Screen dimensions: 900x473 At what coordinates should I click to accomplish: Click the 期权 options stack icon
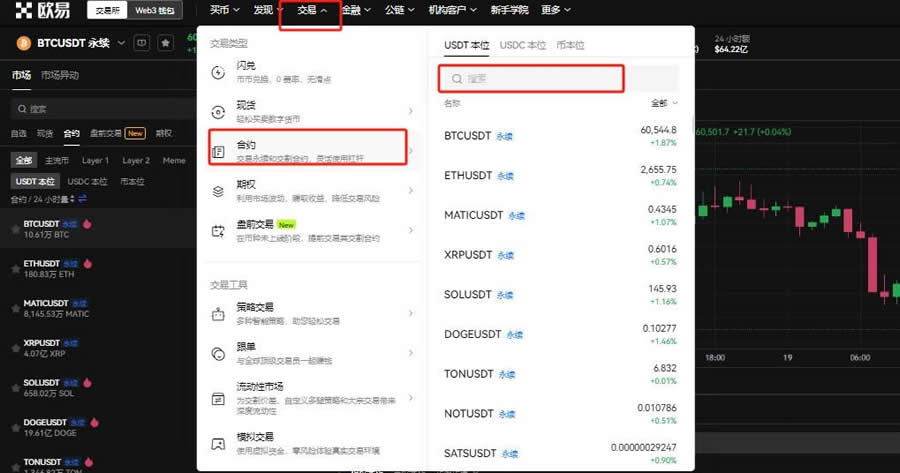[x=219, y=190]
